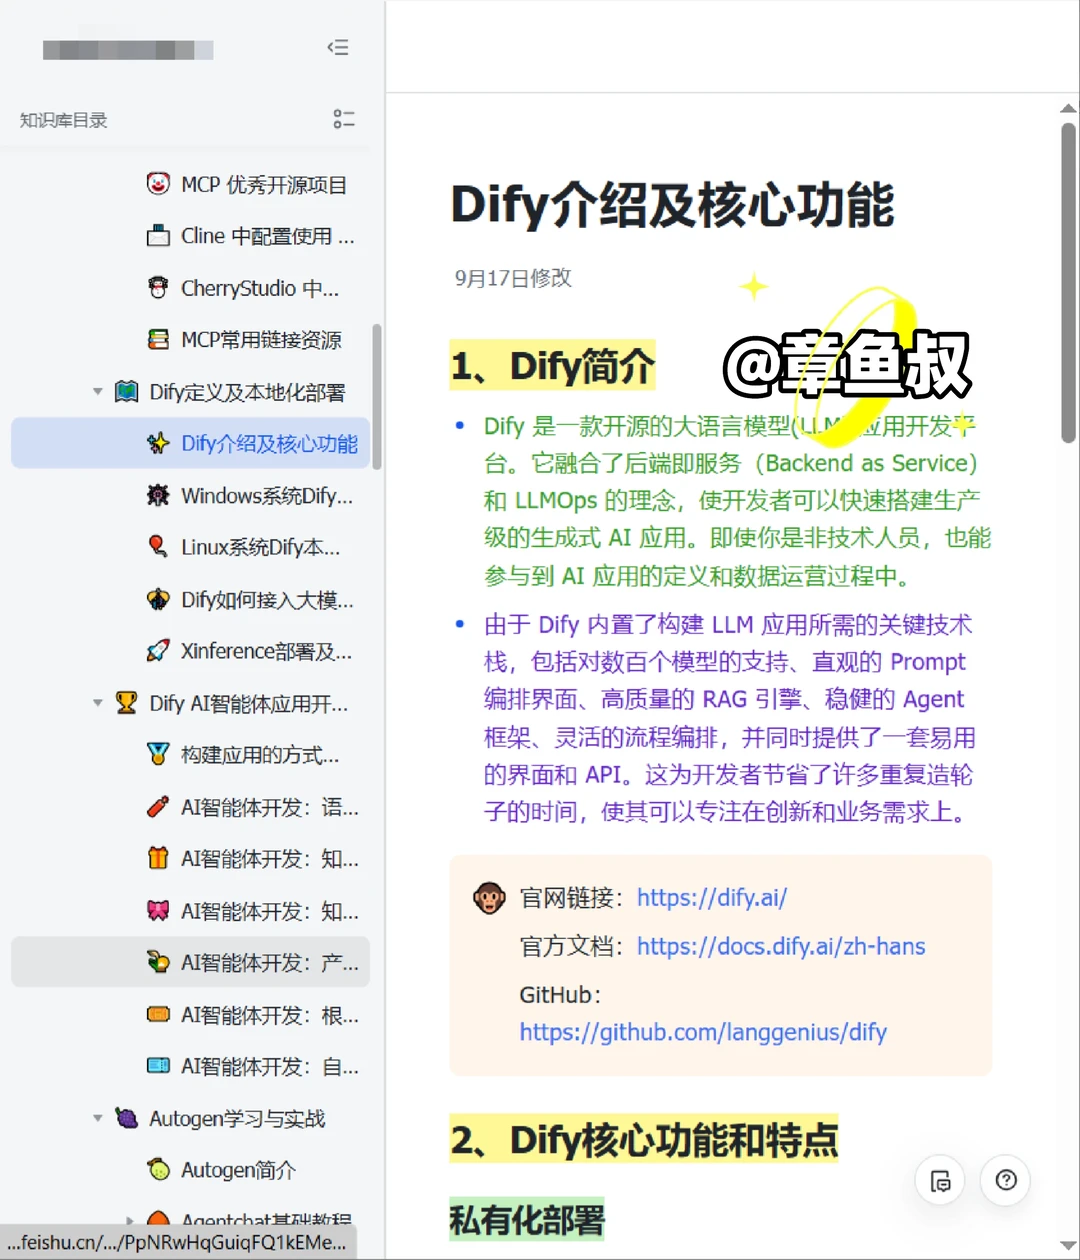Open the knowledge base directory display options
The width and height of the screenshot is (1080, 1260).
point(344,119)
